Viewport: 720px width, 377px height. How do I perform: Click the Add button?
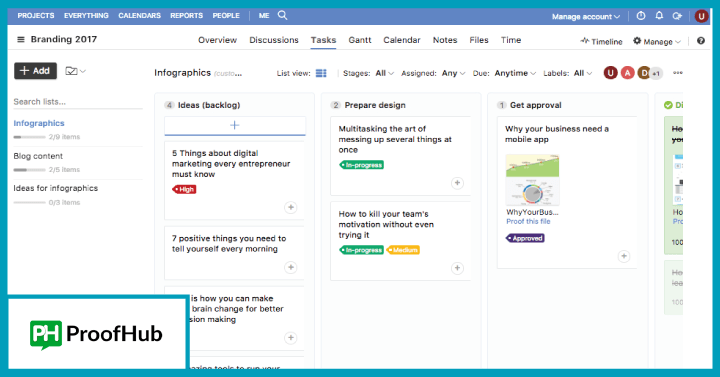tap(35, 71)
